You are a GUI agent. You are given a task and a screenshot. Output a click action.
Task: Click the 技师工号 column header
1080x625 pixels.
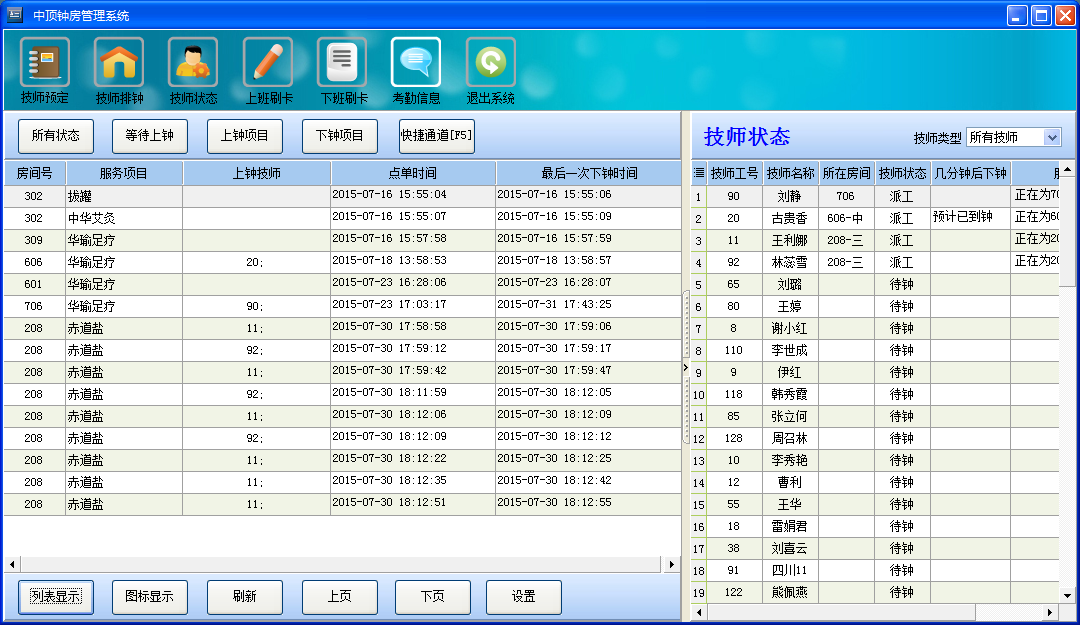tap(735, 173)
